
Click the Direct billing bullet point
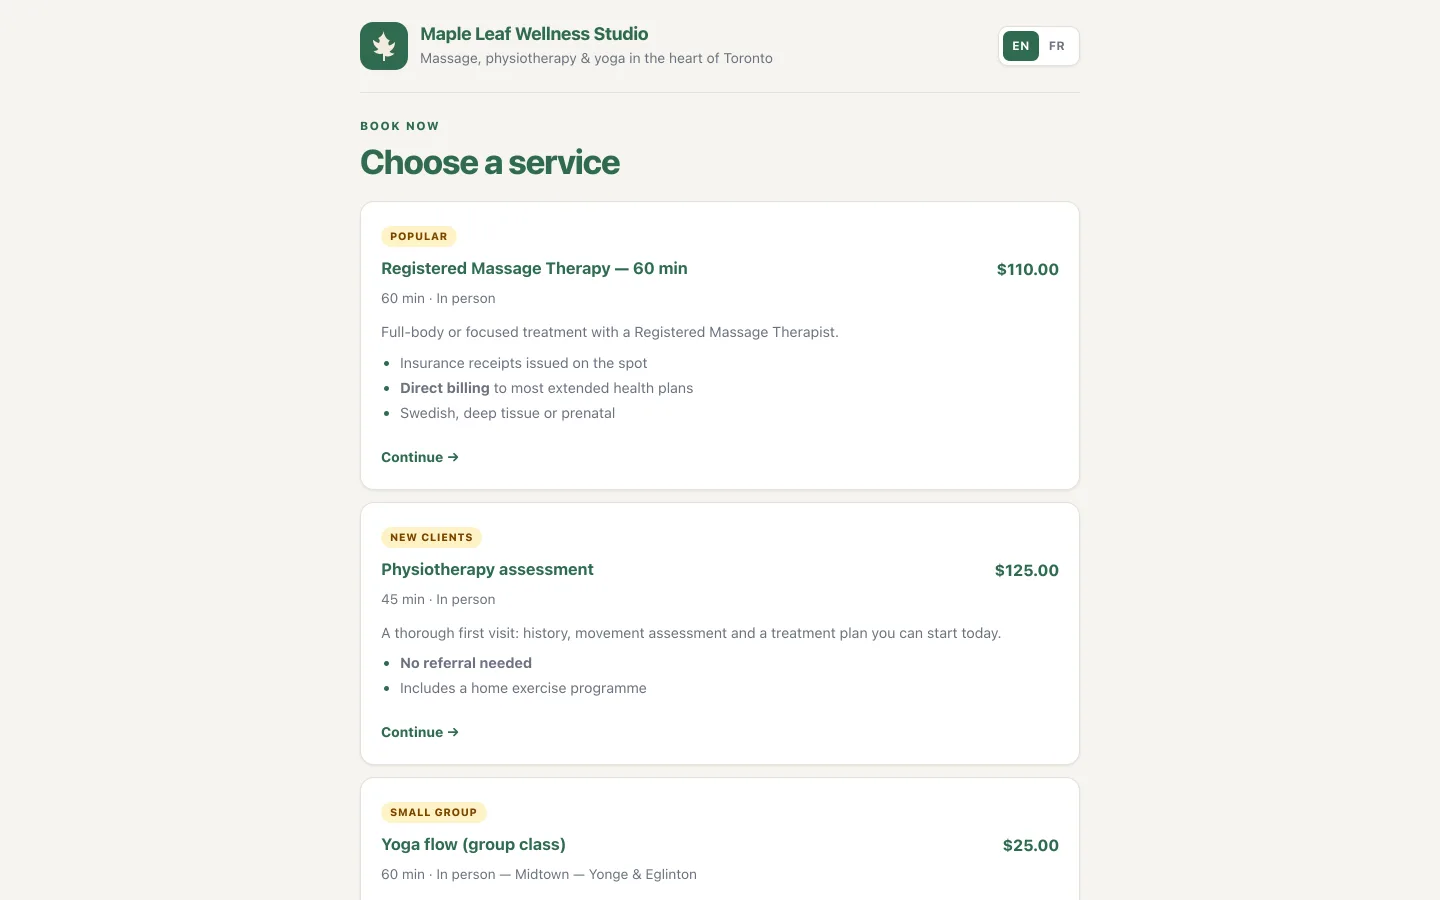coord(546,388)
